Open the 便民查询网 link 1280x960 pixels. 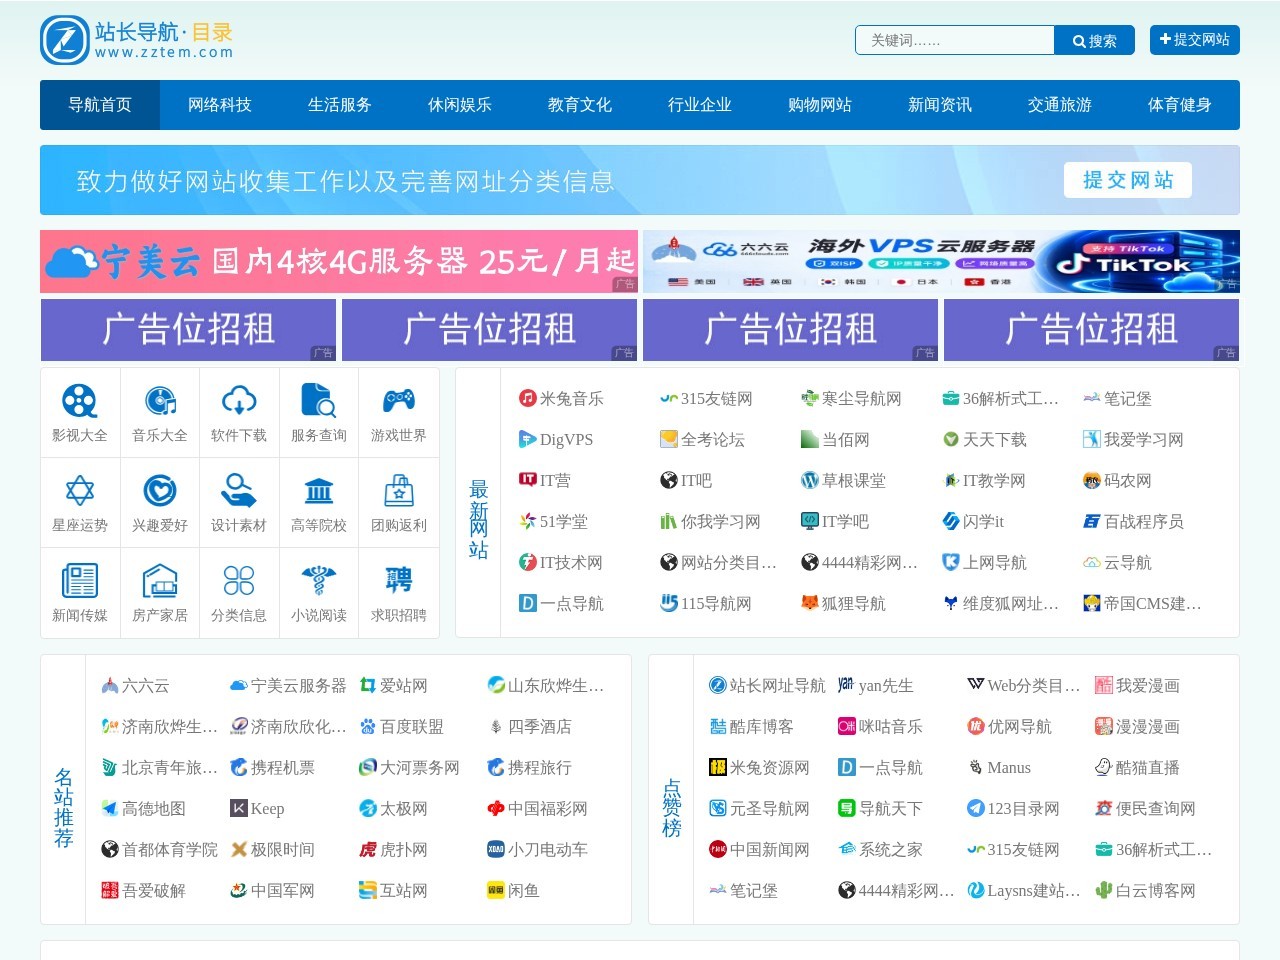1155,808
